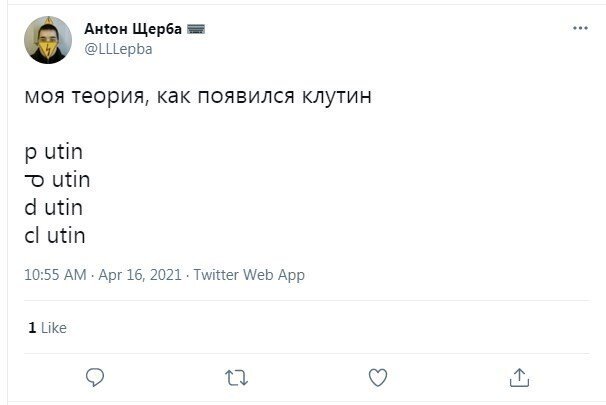View who liked via 1 Like
Screen dimensions: 606x405
(x=47, y=327)
